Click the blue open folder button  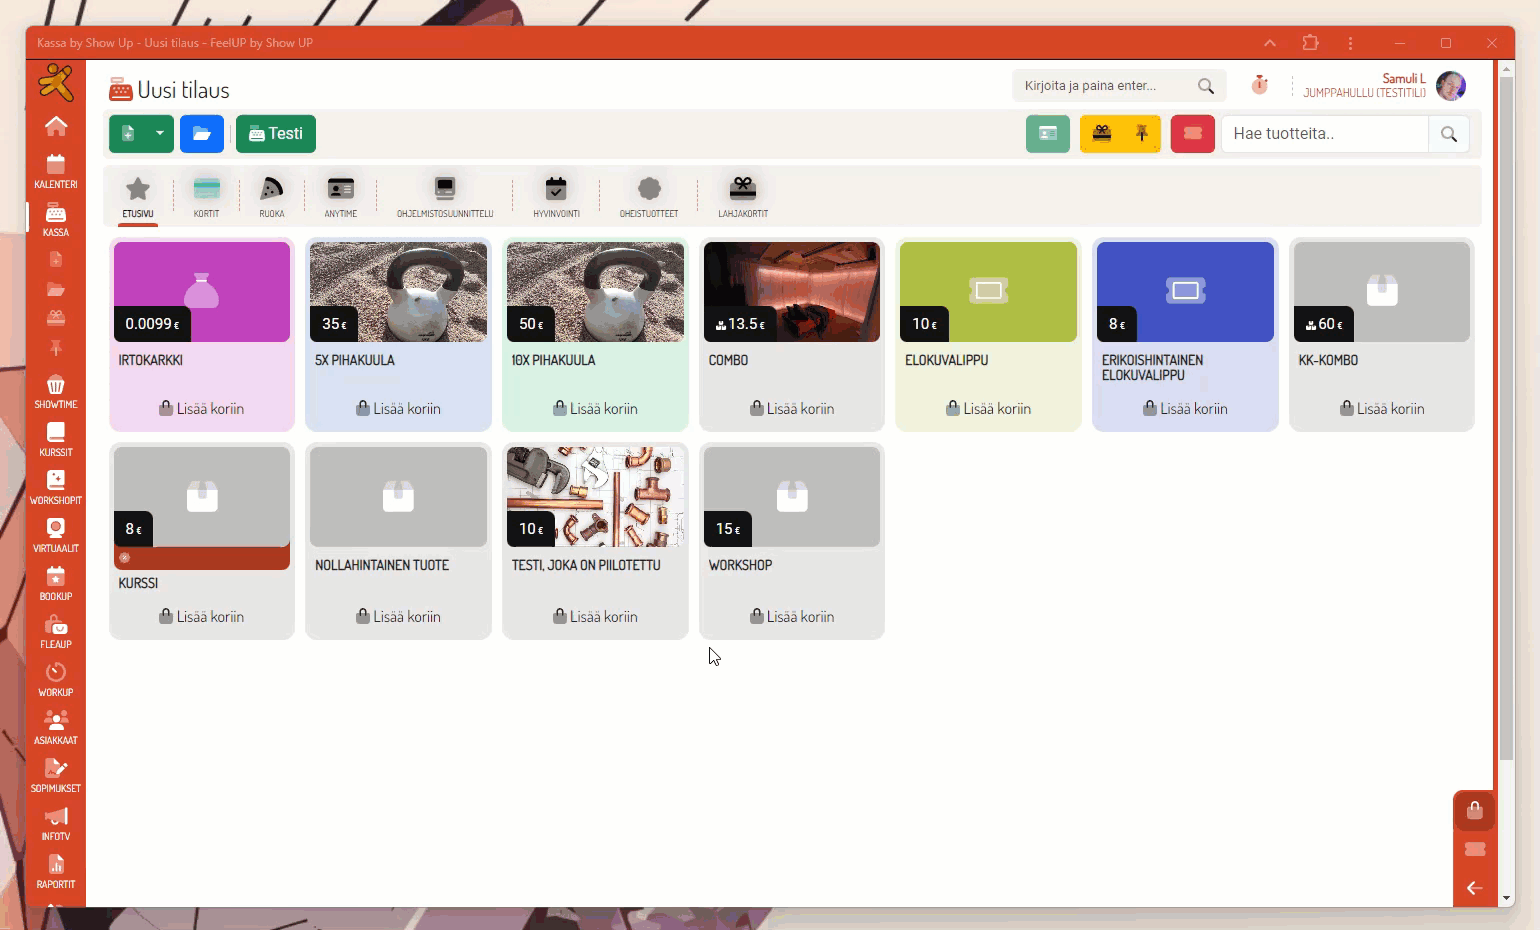coord(202,134)
